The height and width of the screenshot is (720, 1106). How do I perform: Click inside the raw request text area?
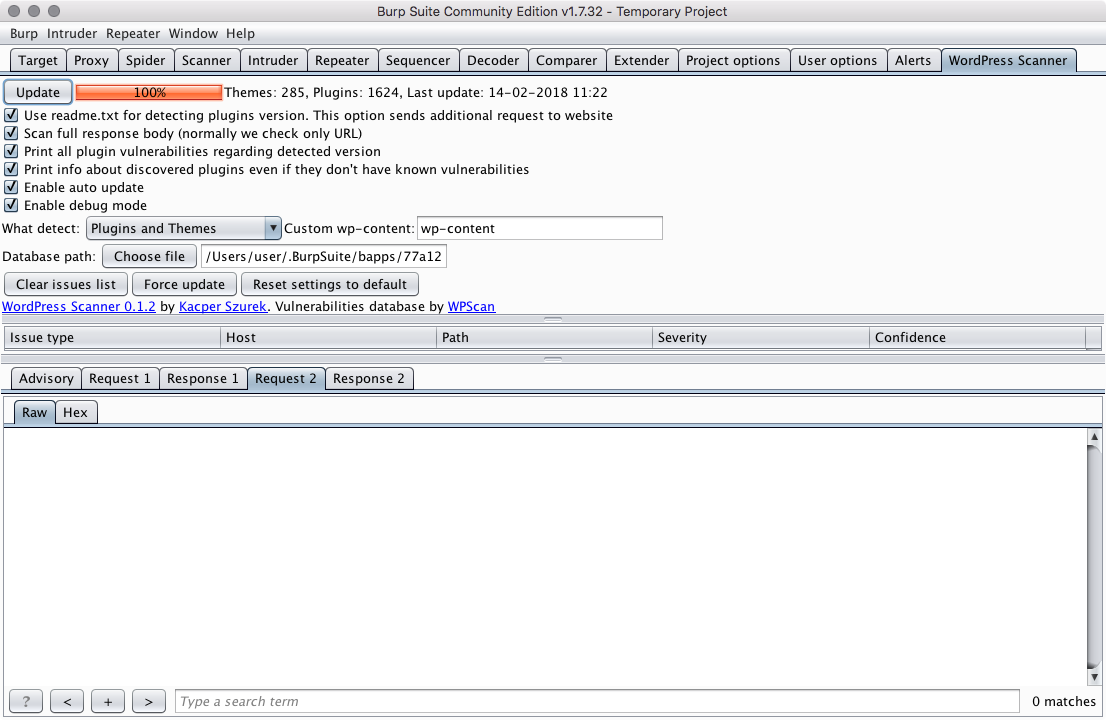pyautogui.click(x=545, y=556)
